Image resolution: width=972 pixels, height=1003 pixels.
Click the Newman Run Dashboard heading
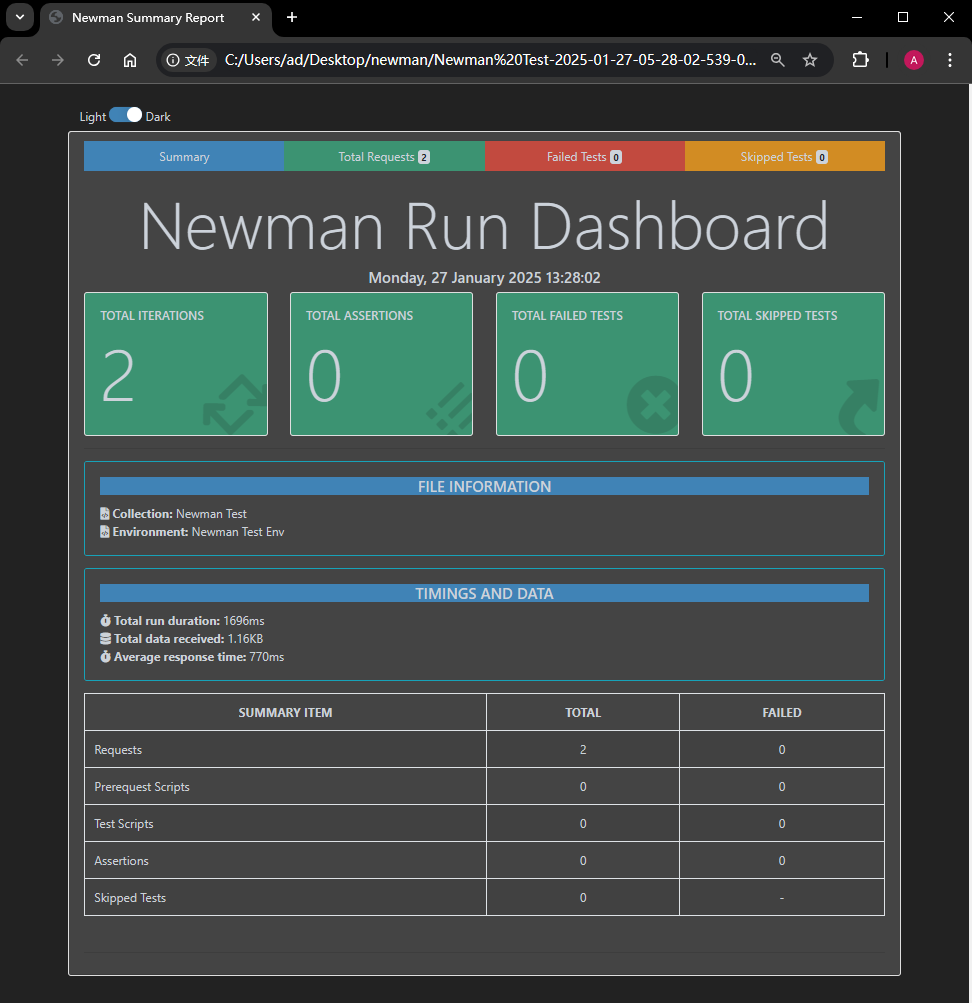point(484,226)
